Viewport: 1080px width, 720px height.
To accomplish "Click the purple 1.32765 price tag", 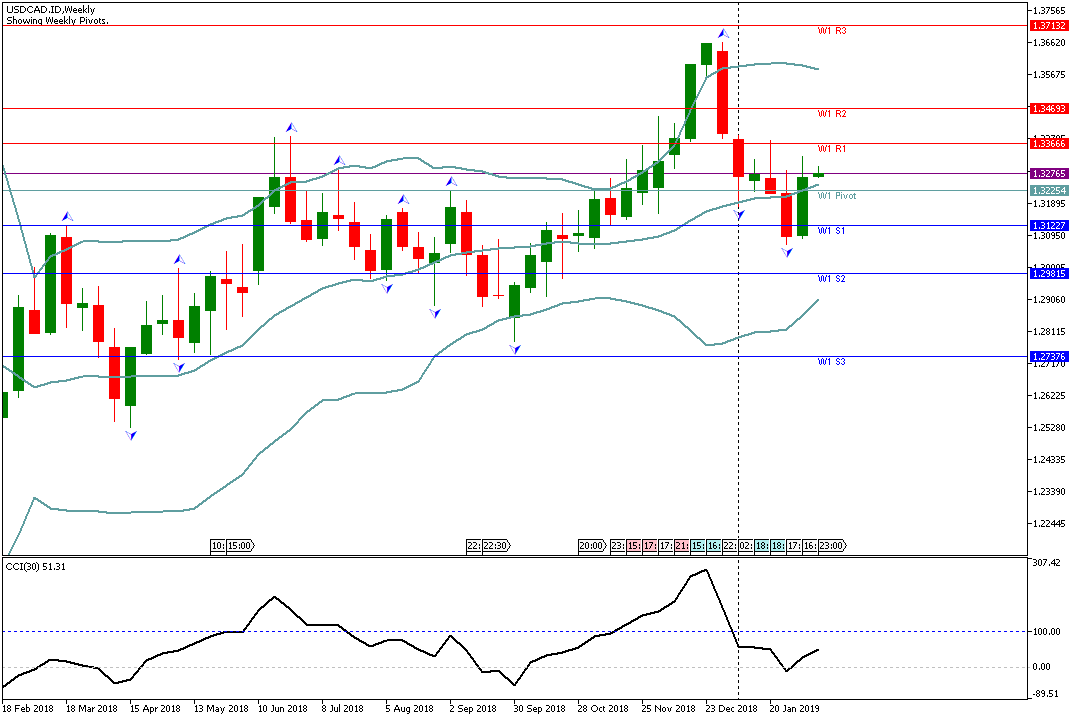I will [1049, 174].
